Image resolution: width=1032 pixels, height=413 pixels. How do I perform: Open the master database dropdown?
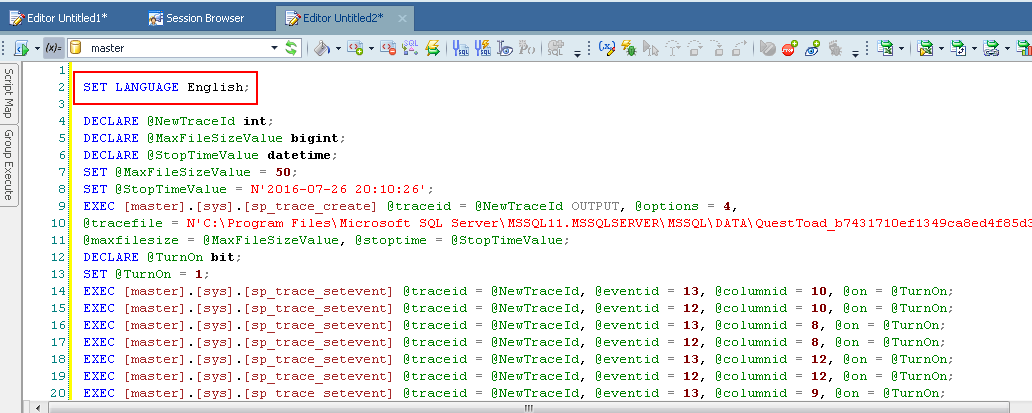coord(275,48)
